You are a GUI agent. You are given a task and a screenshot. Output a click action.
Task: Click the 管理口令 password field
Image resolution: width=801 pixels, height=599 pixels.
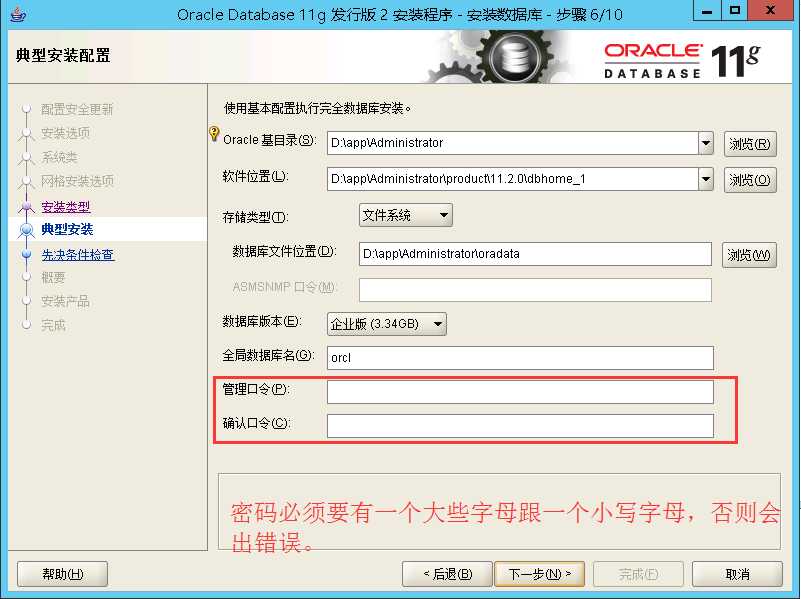click(520, 392)
